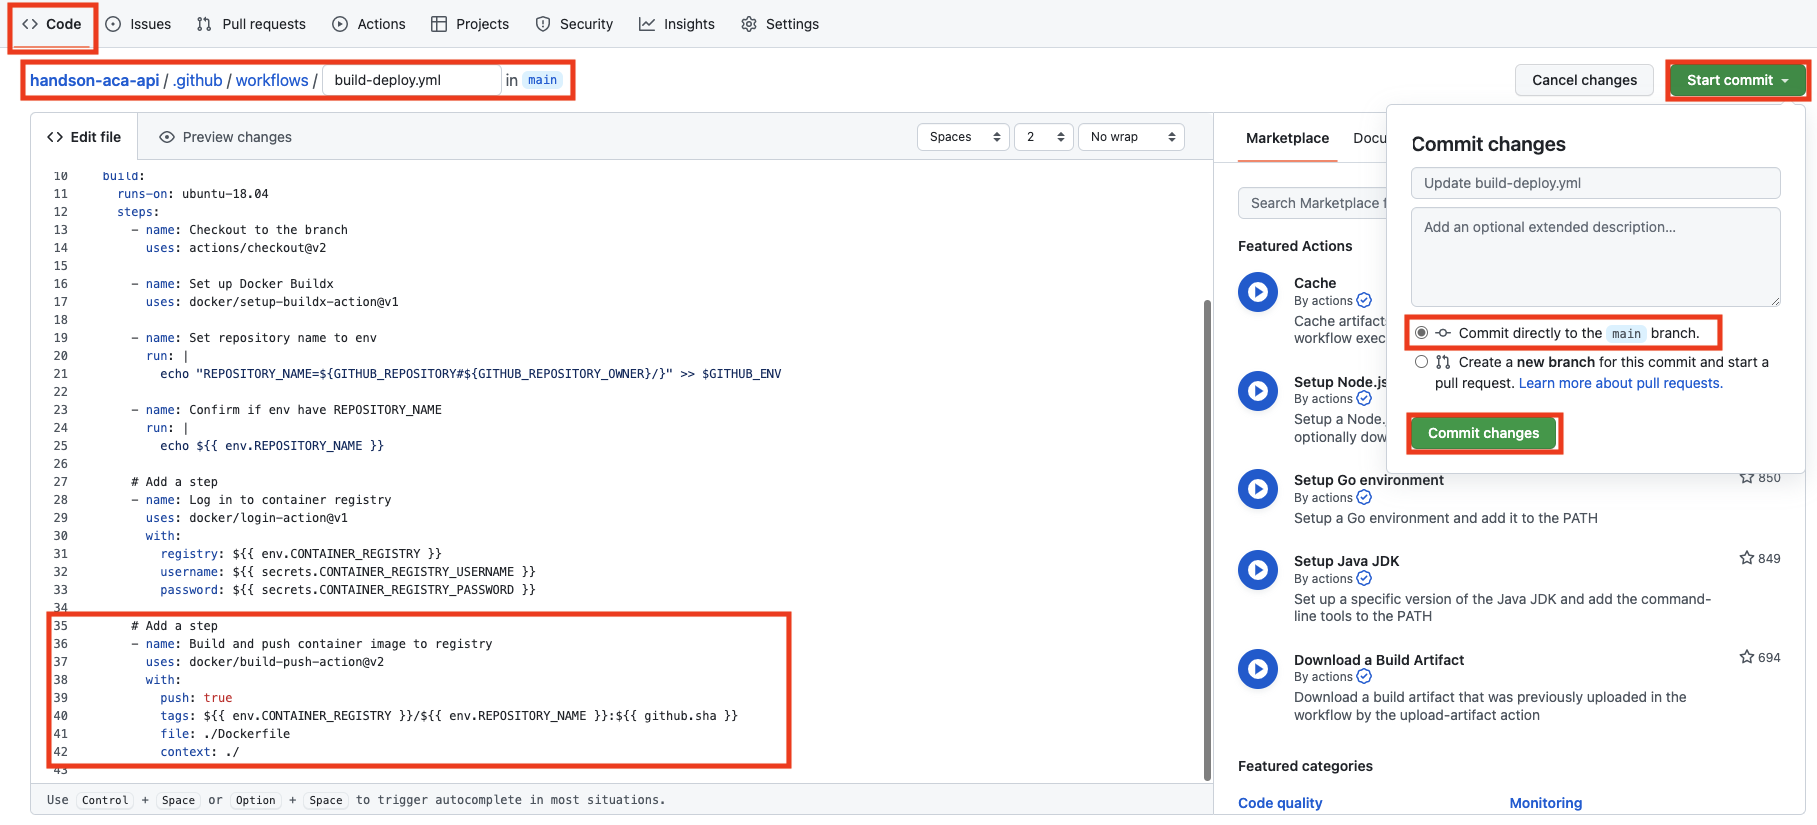Image resolution: width=1817 pixels, height=825 pixels.
Task: Click line 40 tags value text
Action: (x=471, y=716)
